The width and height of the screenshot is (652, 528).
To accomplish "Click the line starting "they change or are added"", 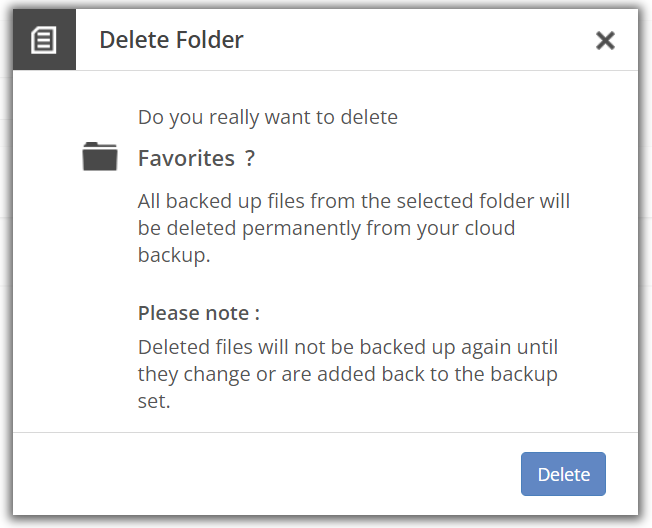I will coord(348,374).
